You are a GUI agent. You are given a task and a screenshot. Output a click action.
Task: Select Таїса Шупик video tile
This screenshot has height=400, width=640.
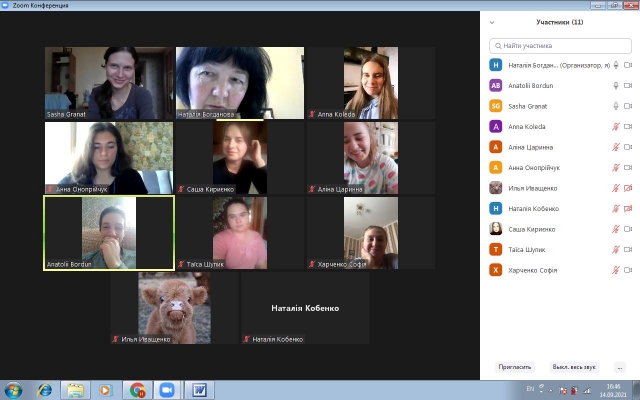240,233
